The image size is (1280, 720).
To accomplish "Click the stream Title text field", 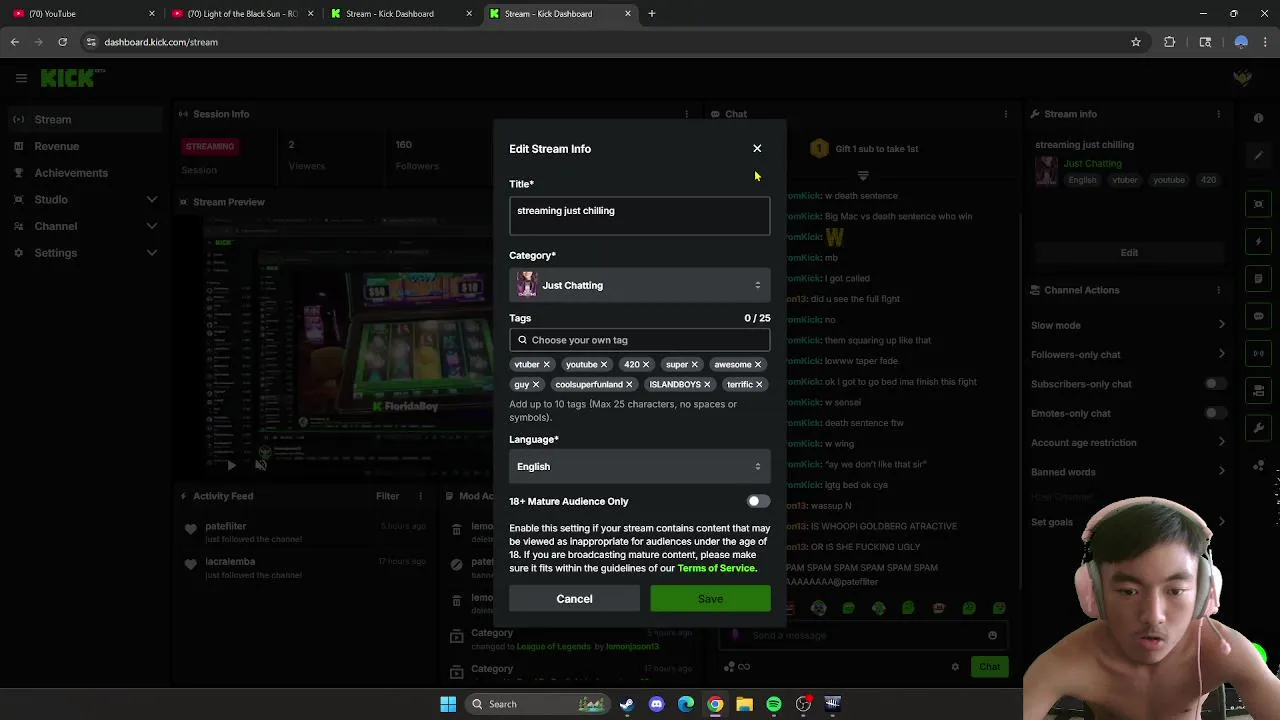I will pyautogui.click(x=640, y=216).
